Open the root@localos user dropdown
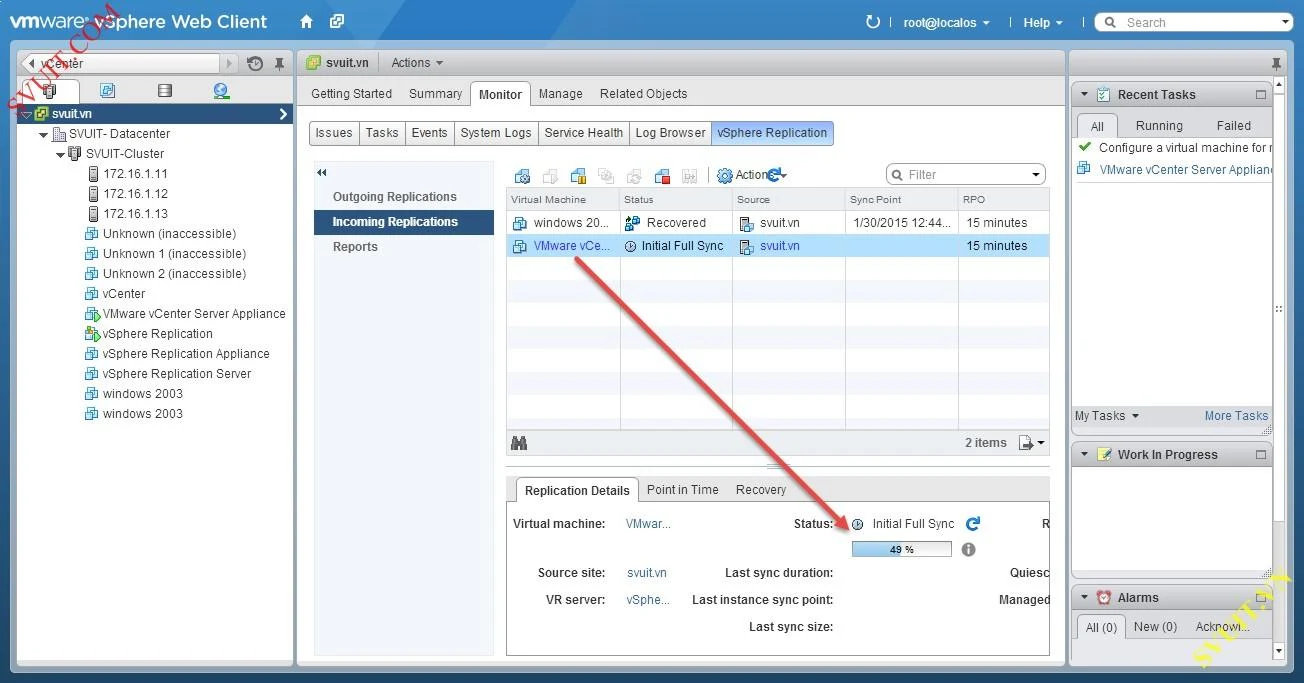 point(946,22)
